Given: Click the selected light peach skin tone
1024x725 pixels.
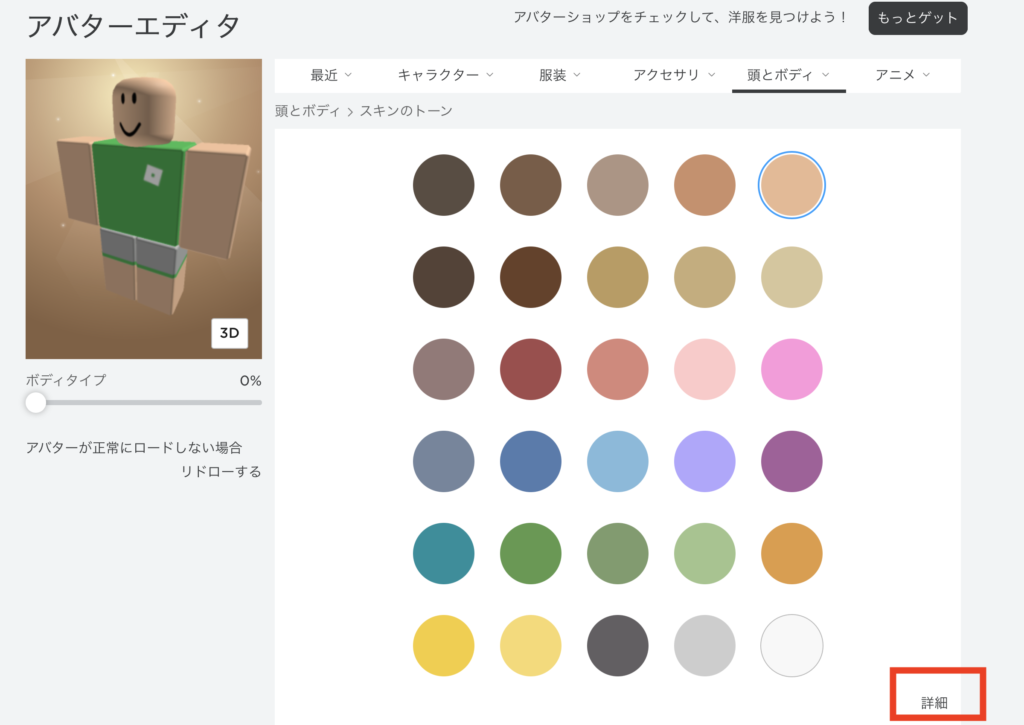Looking at the screenshot, I should [x=792, y=185].
